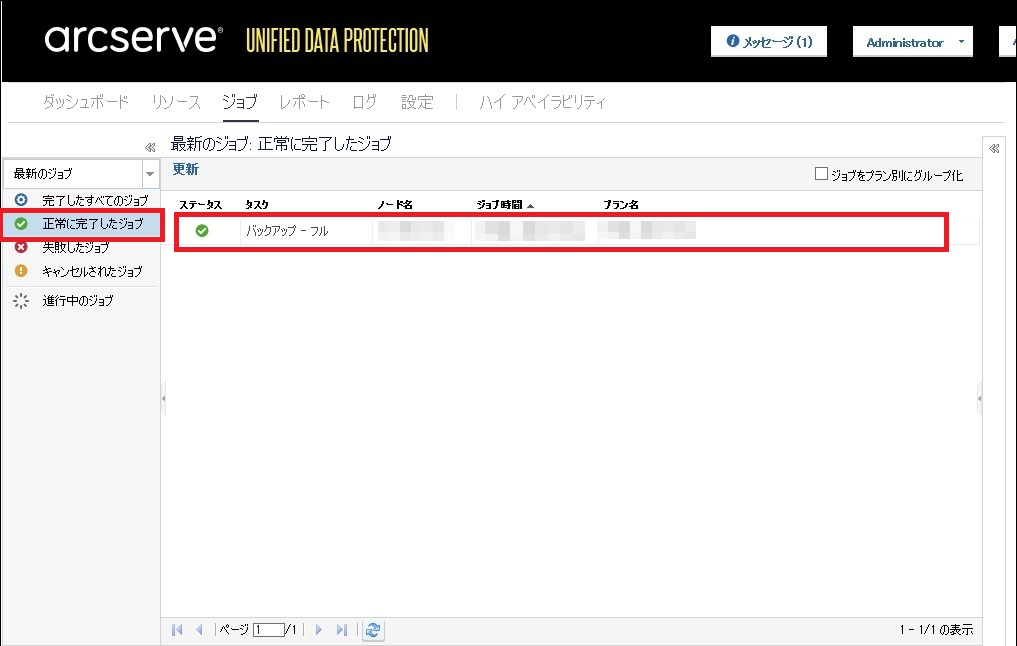
Task: Select 進行中のジョブ in sidebar
Action: click(x=78, y=301)
